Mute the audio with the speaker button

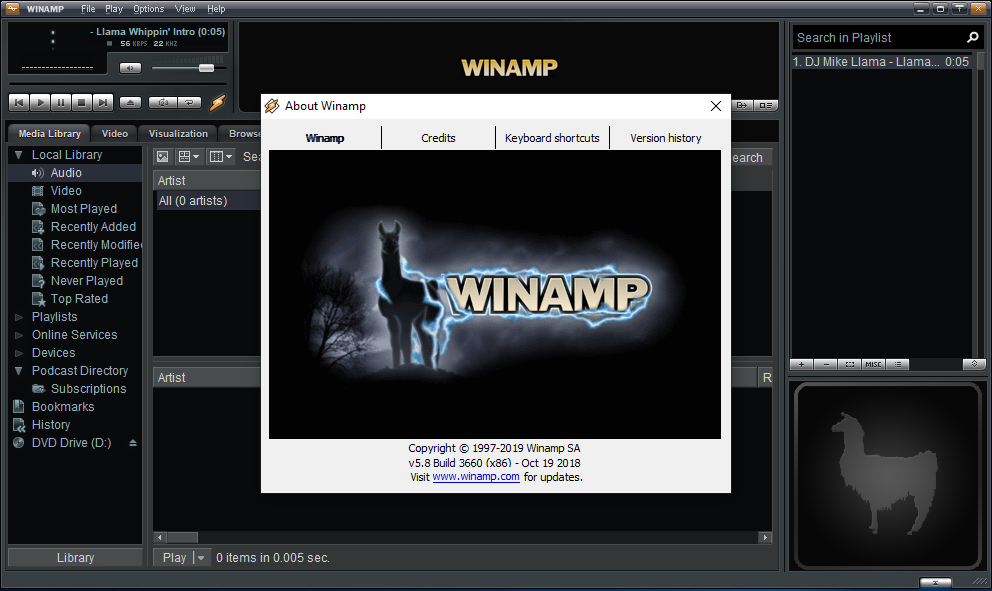pos(130,68)
